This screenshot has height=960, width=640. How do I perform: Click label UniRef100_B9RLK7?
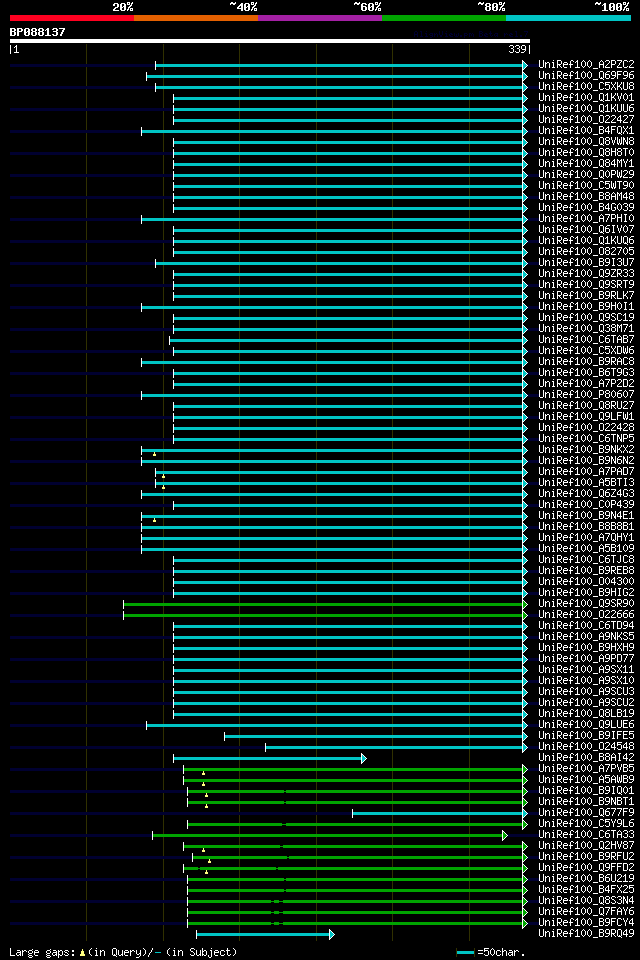coord(586,296)
